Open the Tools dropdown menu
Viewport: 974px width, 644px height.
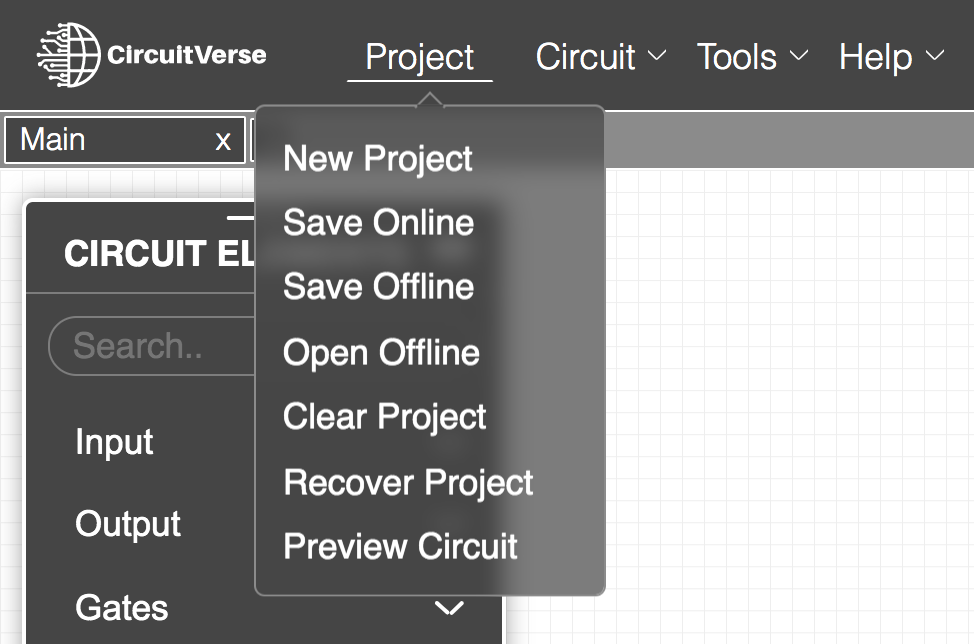(752, 57)
